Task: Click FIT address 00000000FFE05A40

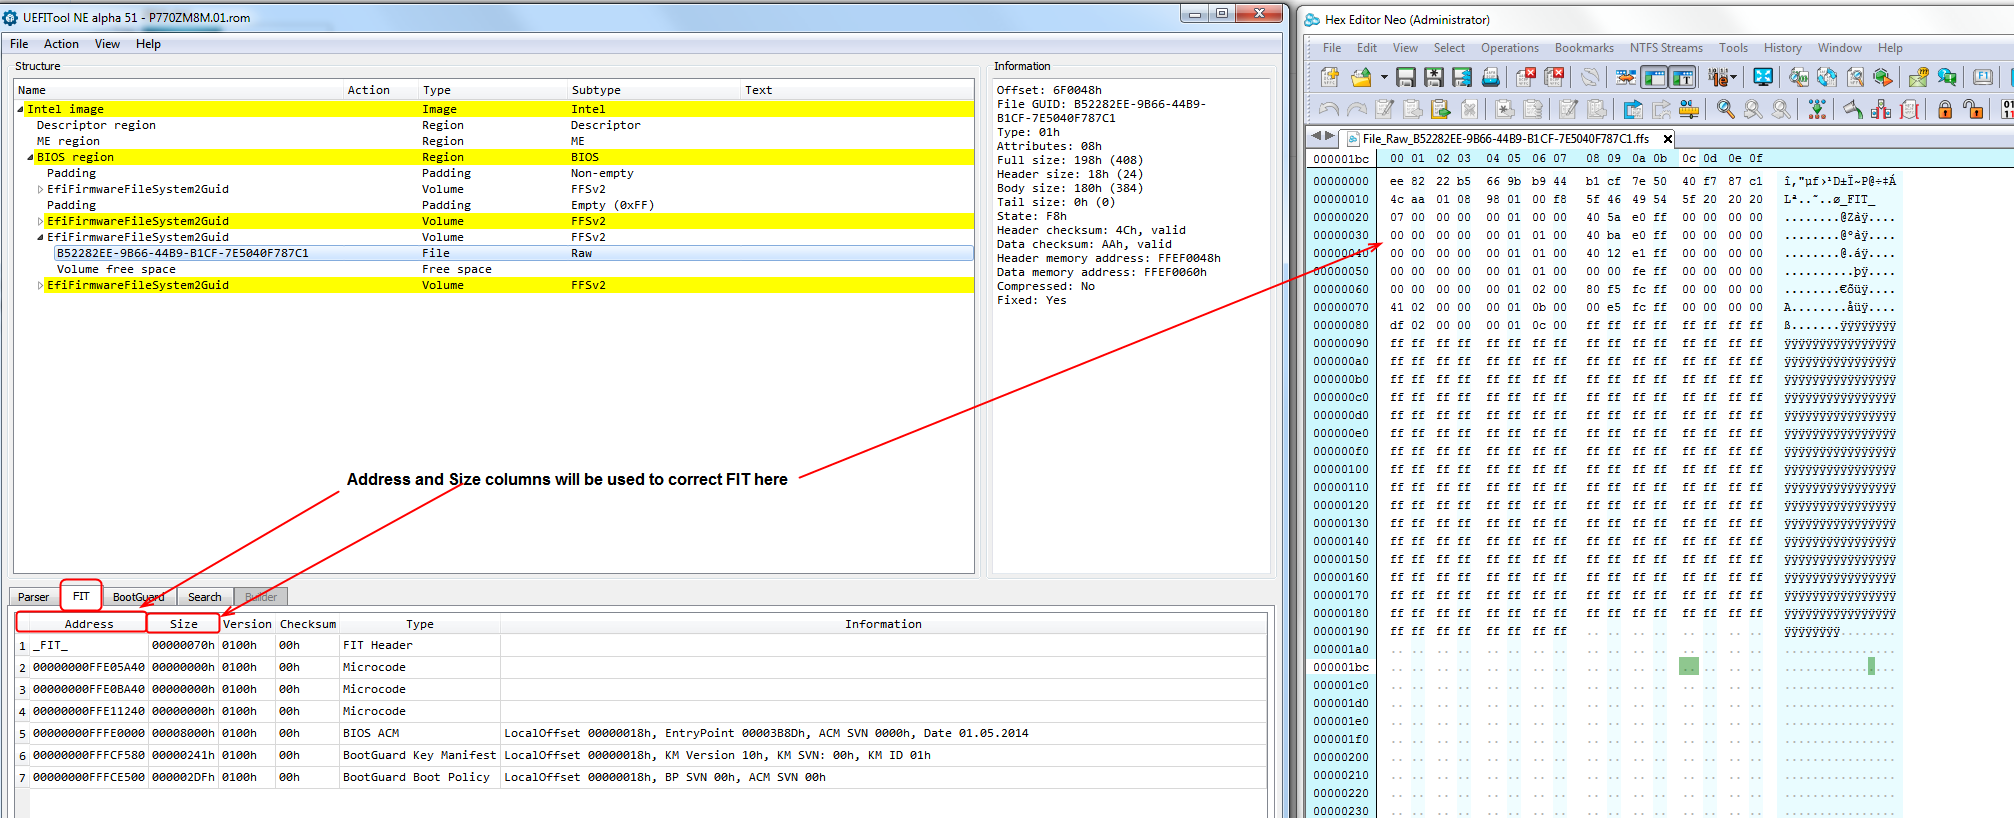Action: tap(89, 667)
